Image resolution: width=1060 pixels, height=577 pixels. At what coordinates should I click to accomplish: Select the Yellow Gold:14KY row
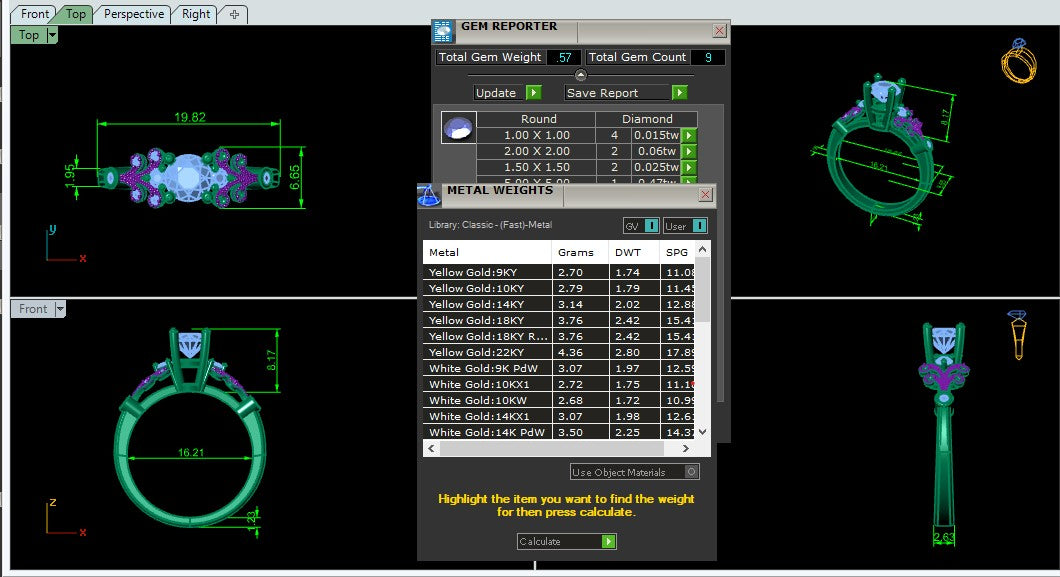click(x=559, y=304)
